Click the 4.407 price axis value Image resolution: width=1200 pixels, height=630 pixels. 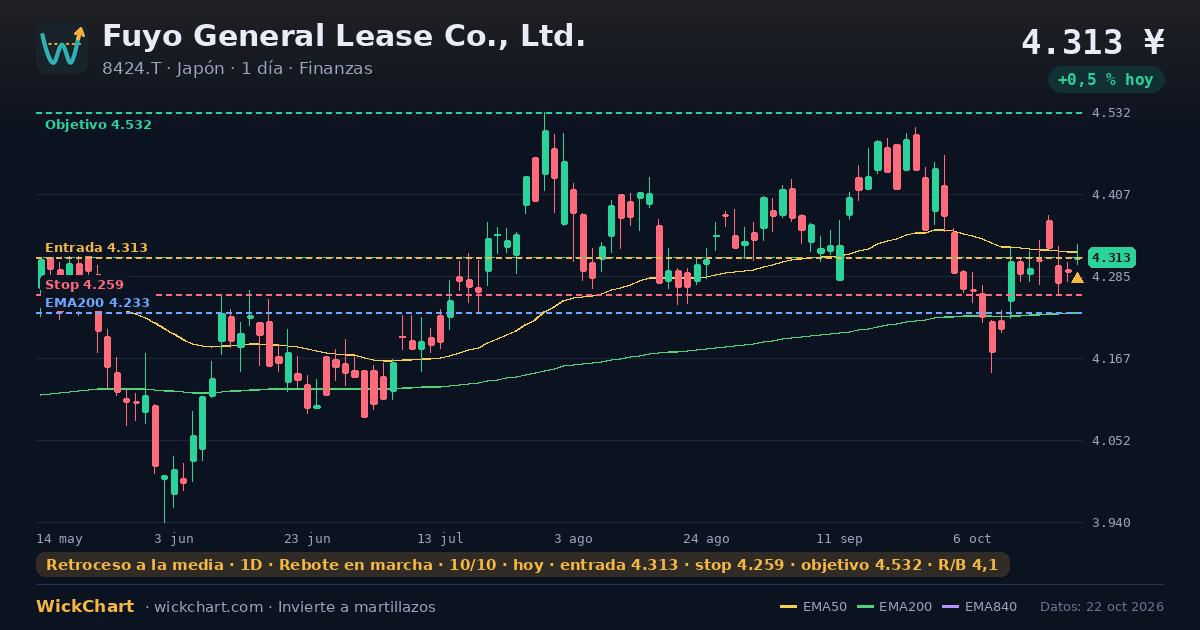[1112, 195]
